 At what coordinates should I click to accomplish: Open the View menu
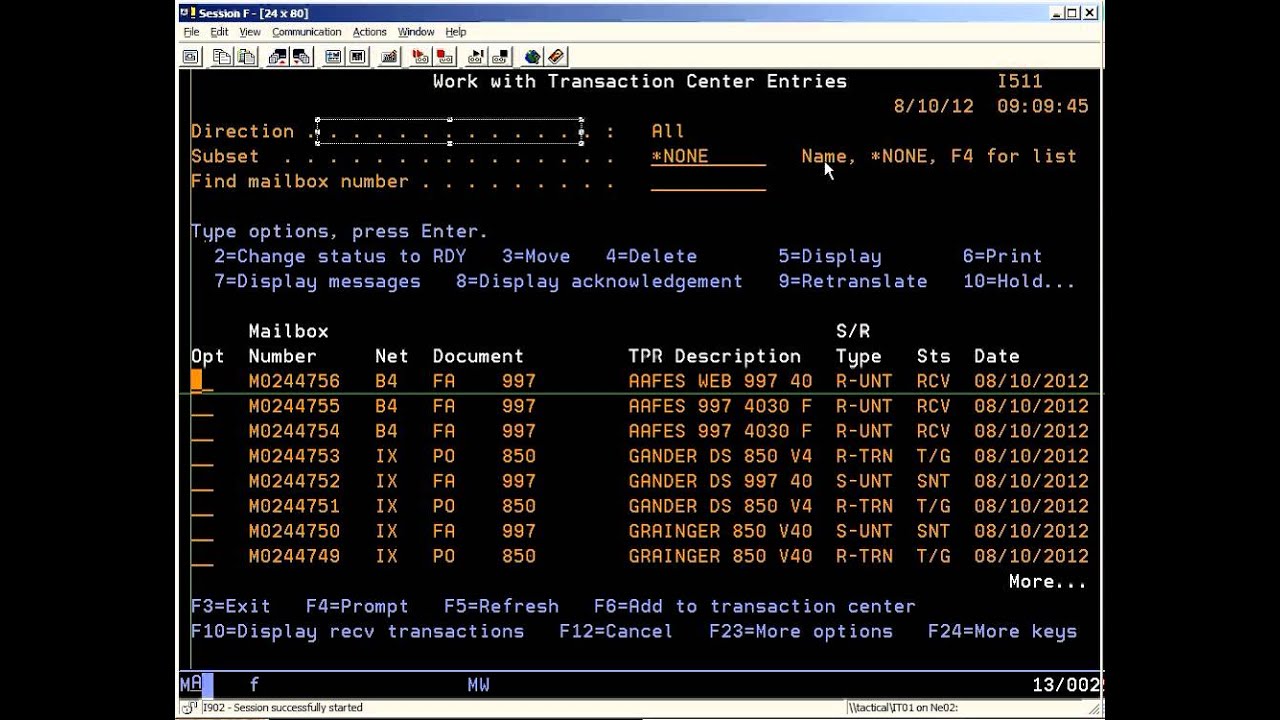point(250,32)
